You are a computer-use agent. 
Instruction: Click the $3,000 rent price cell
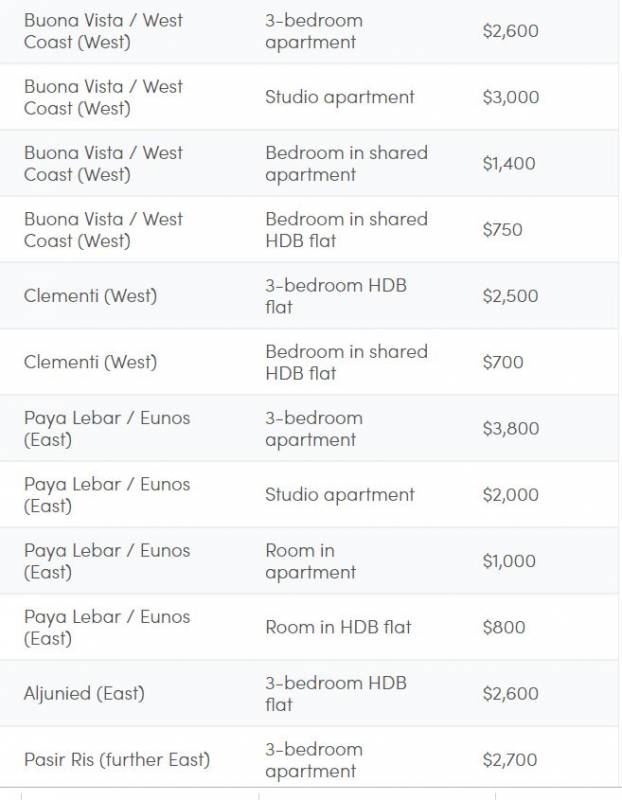(x=510, y=97)
